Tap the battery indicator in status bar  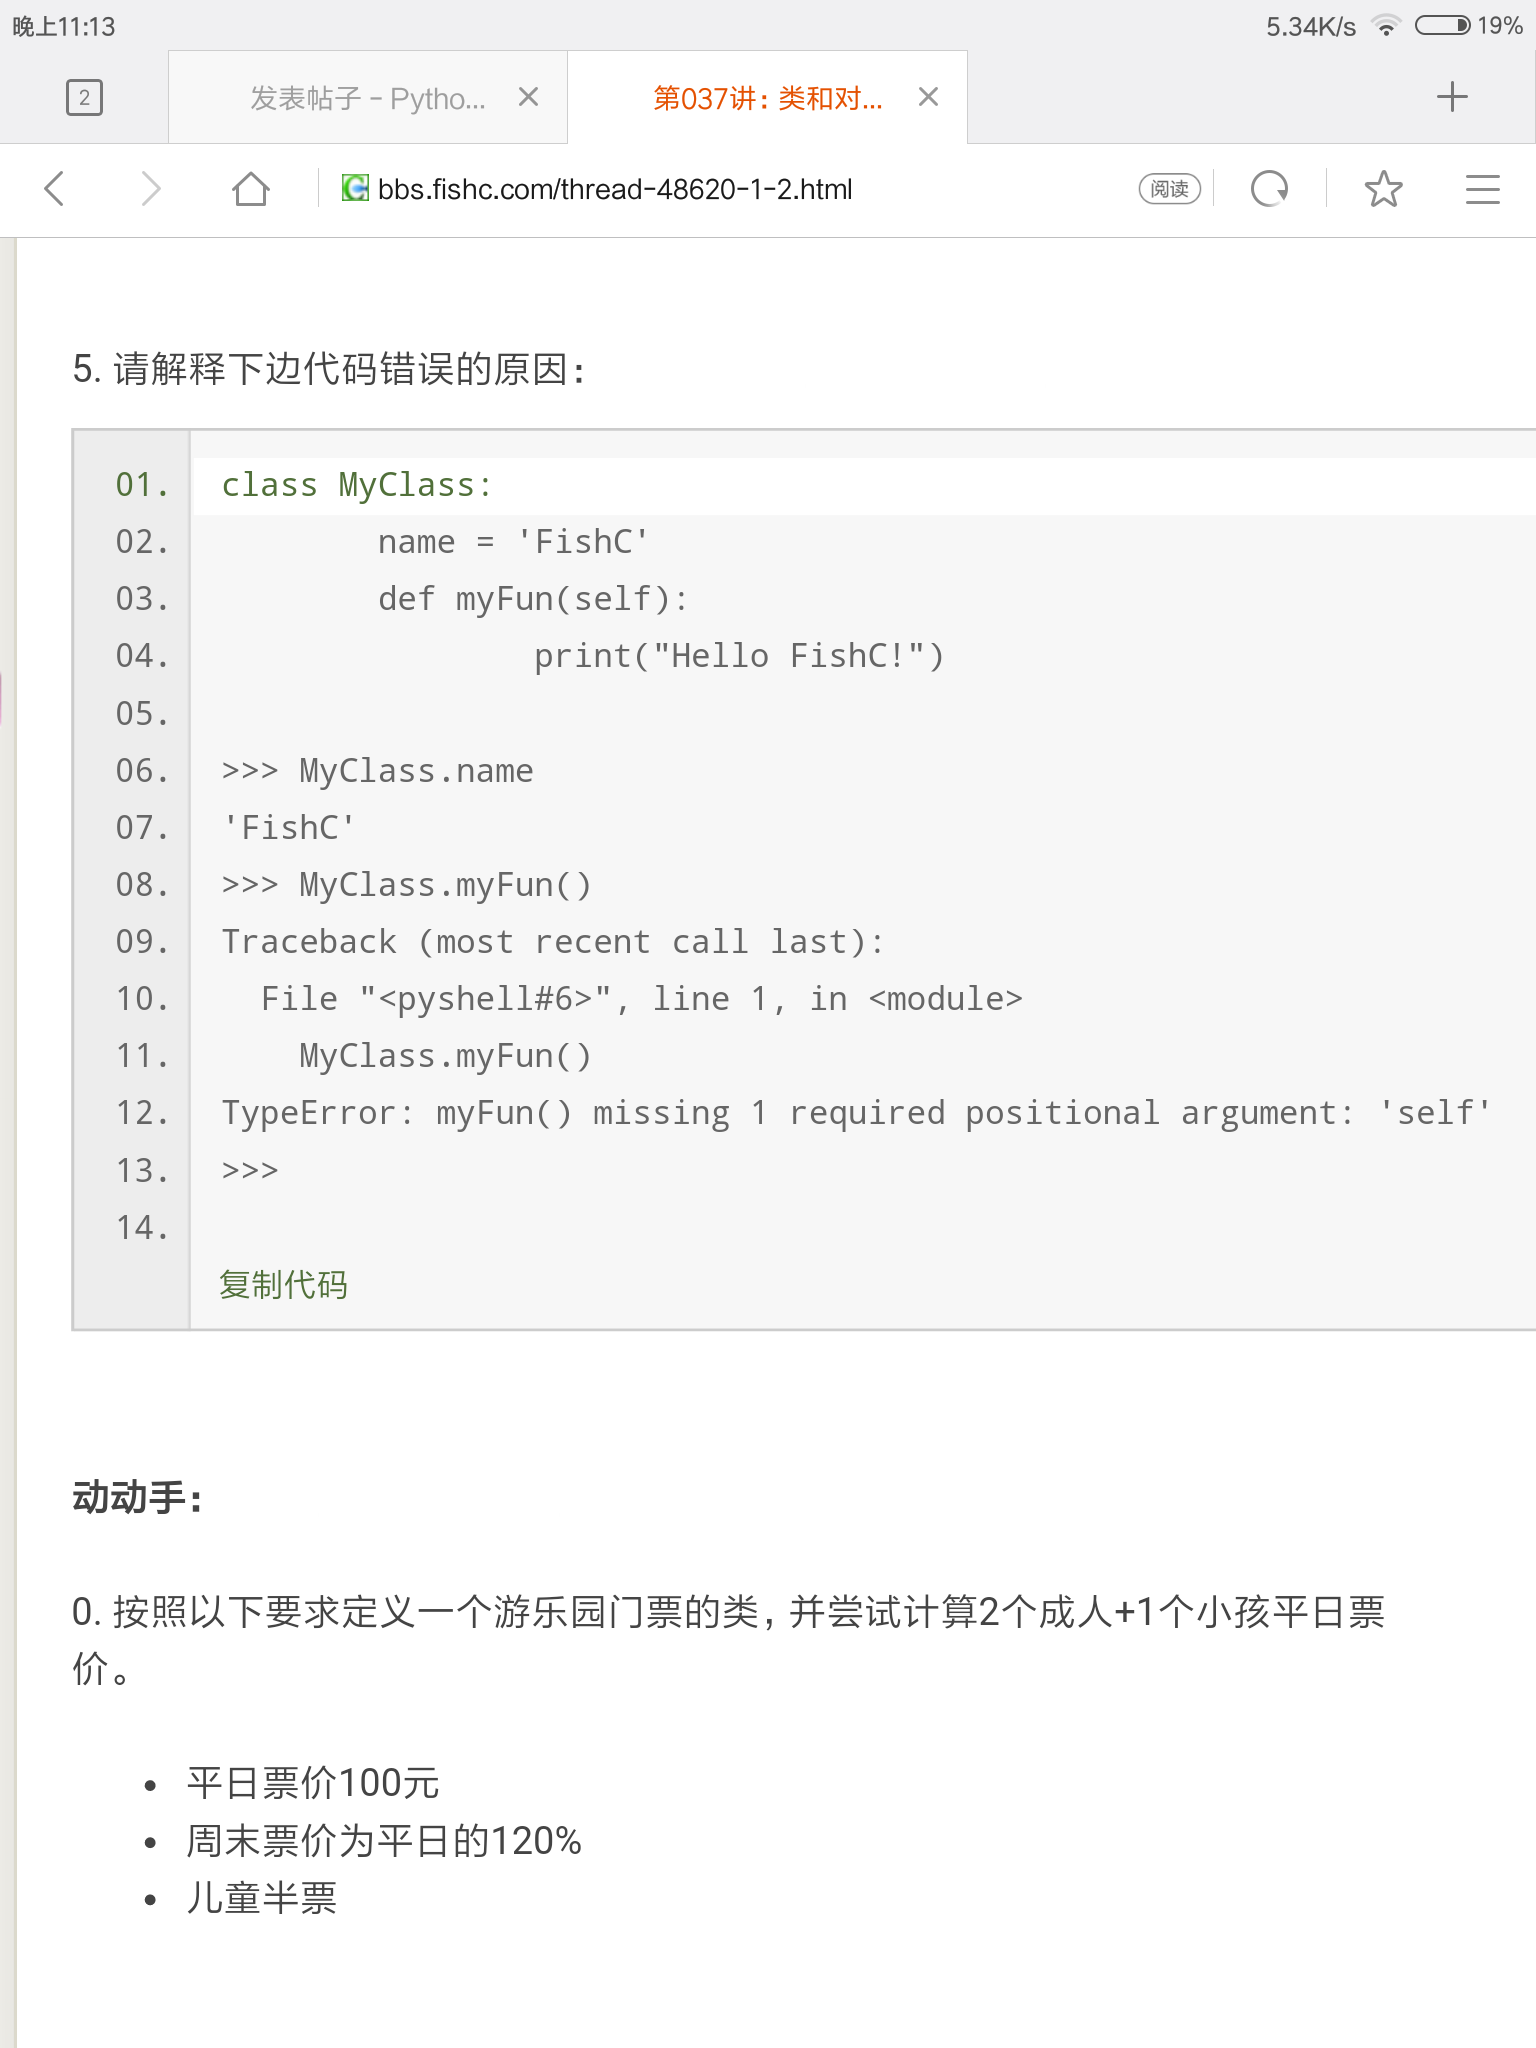pyautogui.click(x=1441, y=26)
